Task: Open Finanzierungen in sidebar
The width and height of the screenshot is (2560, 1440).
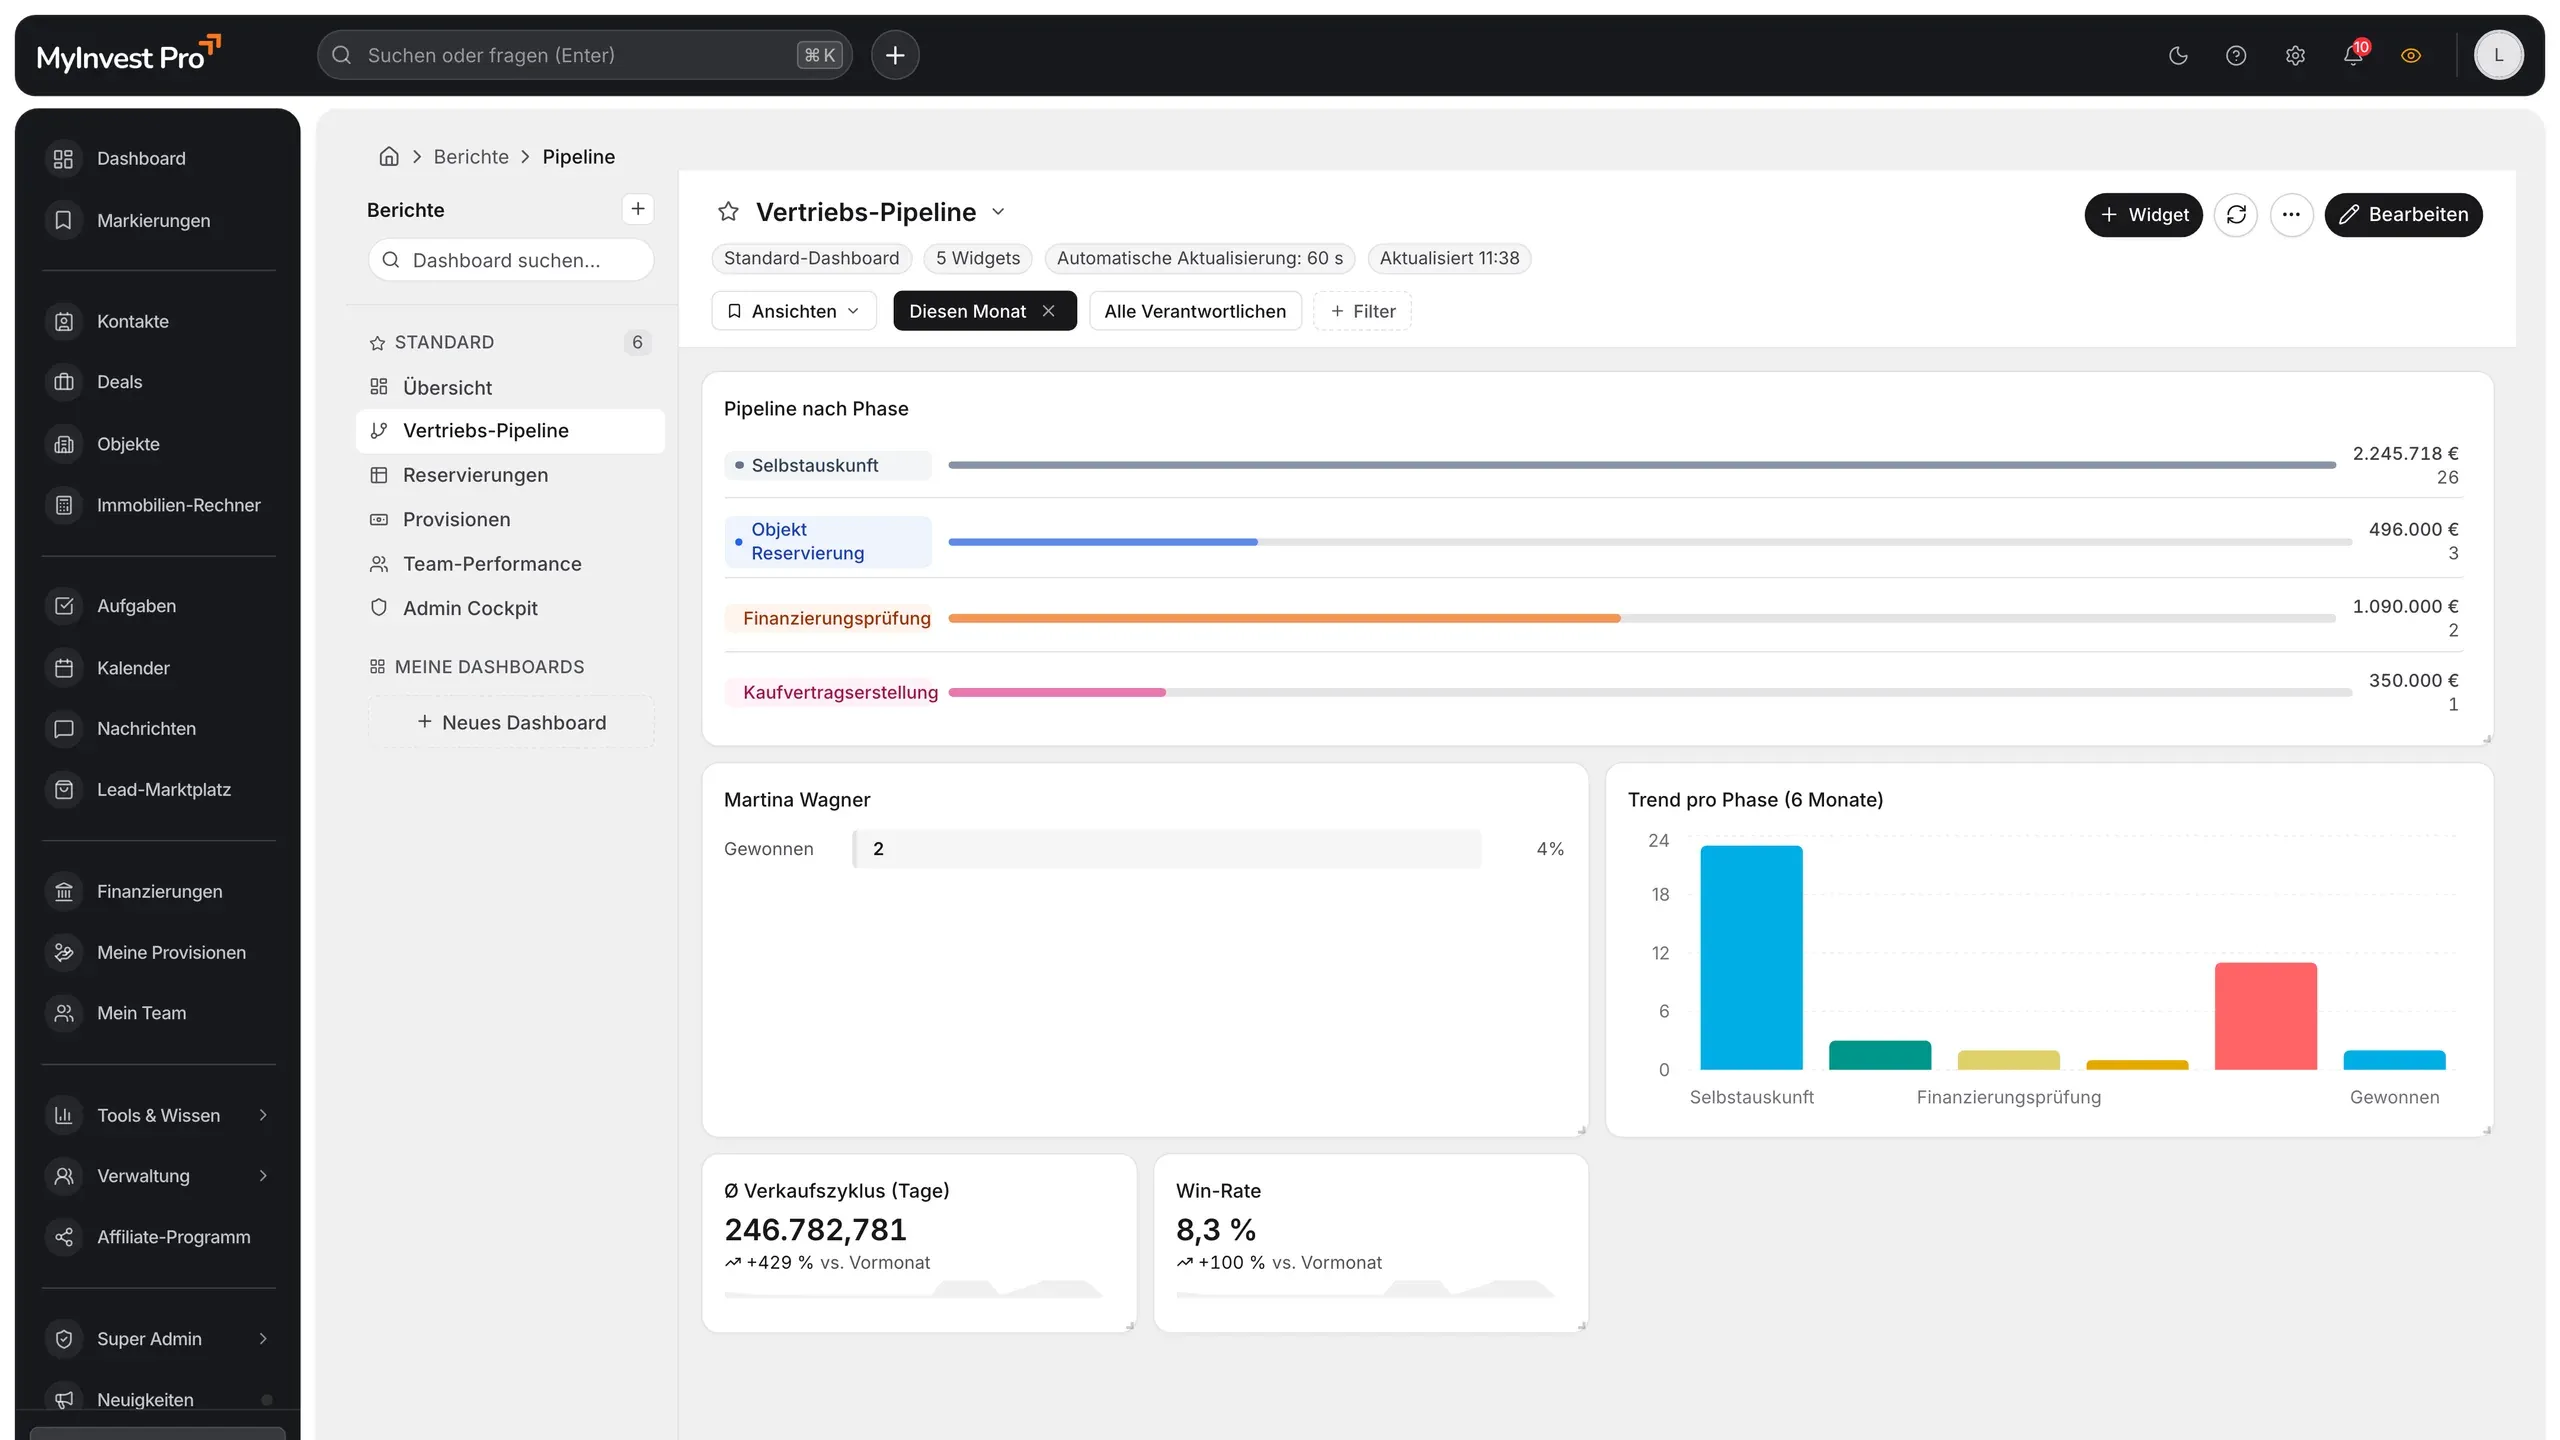Action: [159, 891]
